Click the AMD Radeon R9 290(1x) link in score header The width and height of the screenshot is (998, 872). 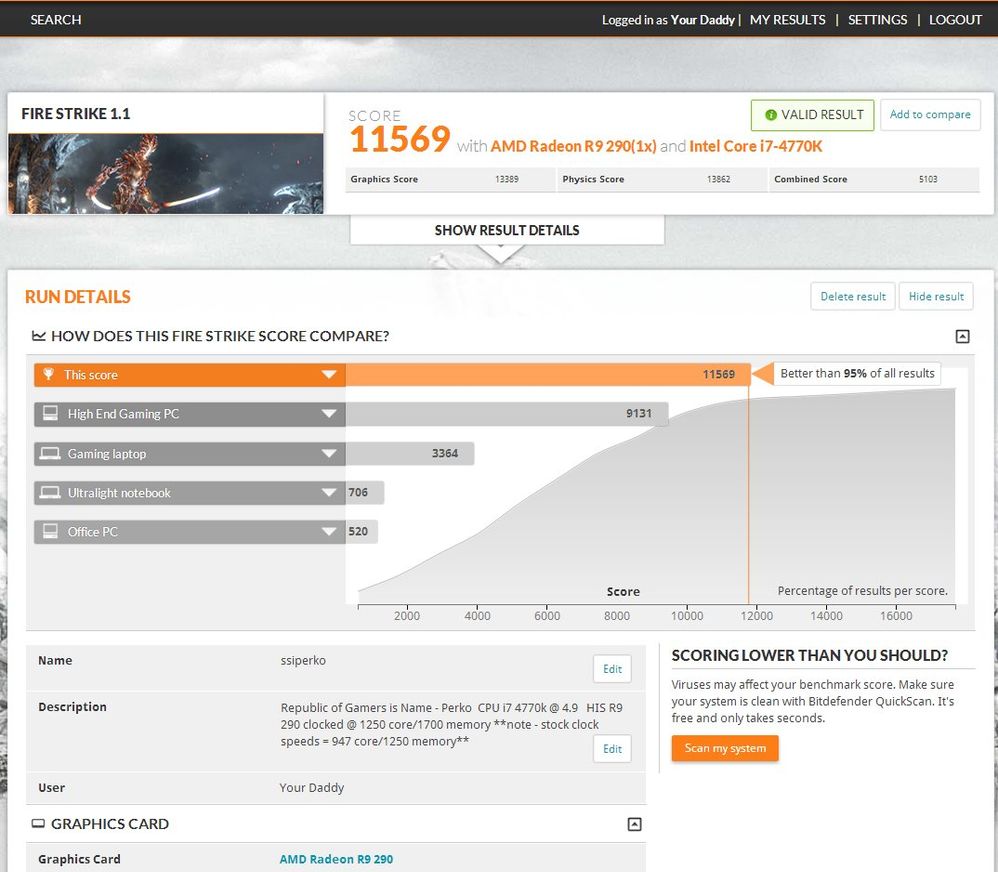(573, 146)
